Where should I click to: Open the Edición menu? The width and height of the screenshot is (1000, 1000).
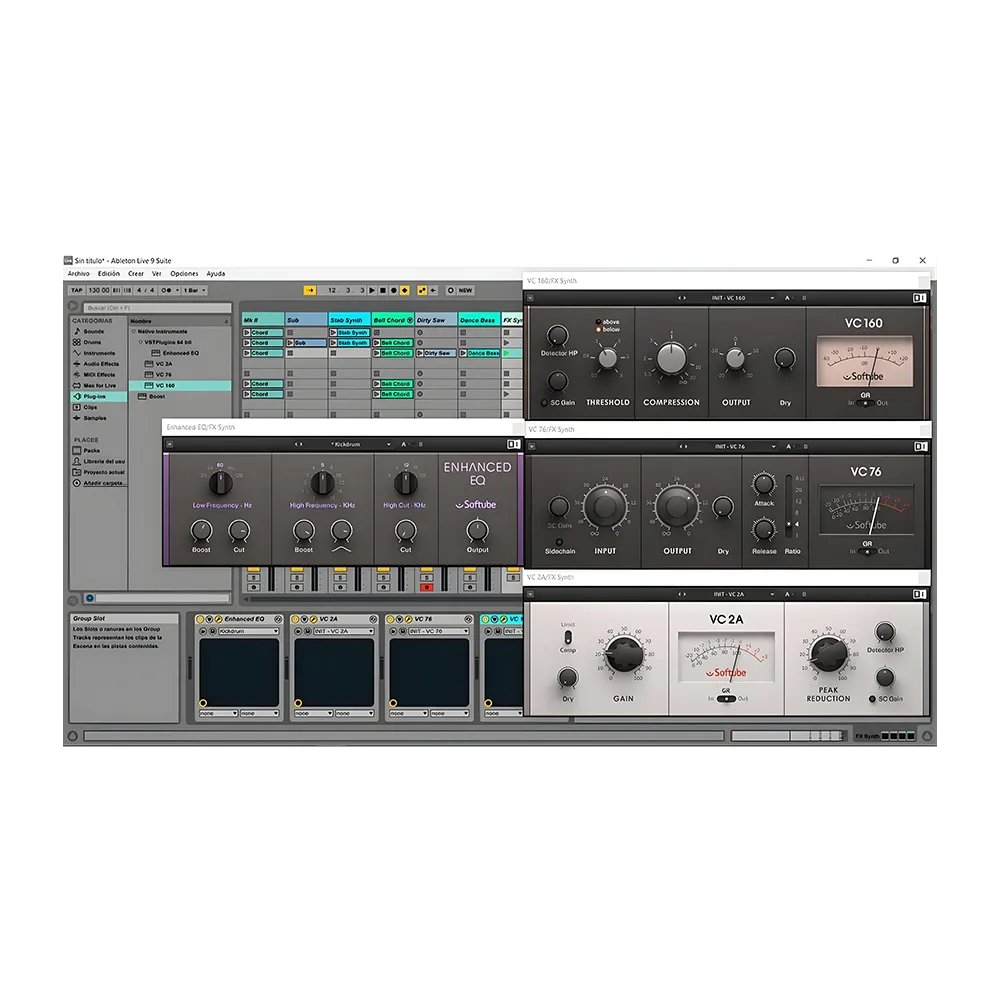[x=108, y=274]
